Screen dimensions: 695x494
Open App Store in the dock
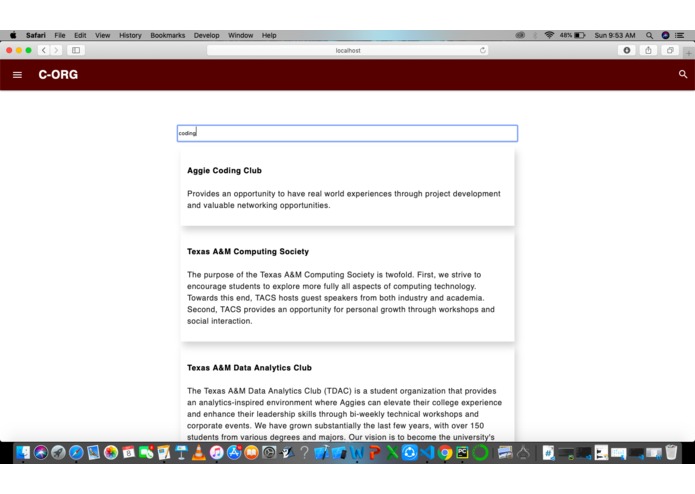click(234, 453)
